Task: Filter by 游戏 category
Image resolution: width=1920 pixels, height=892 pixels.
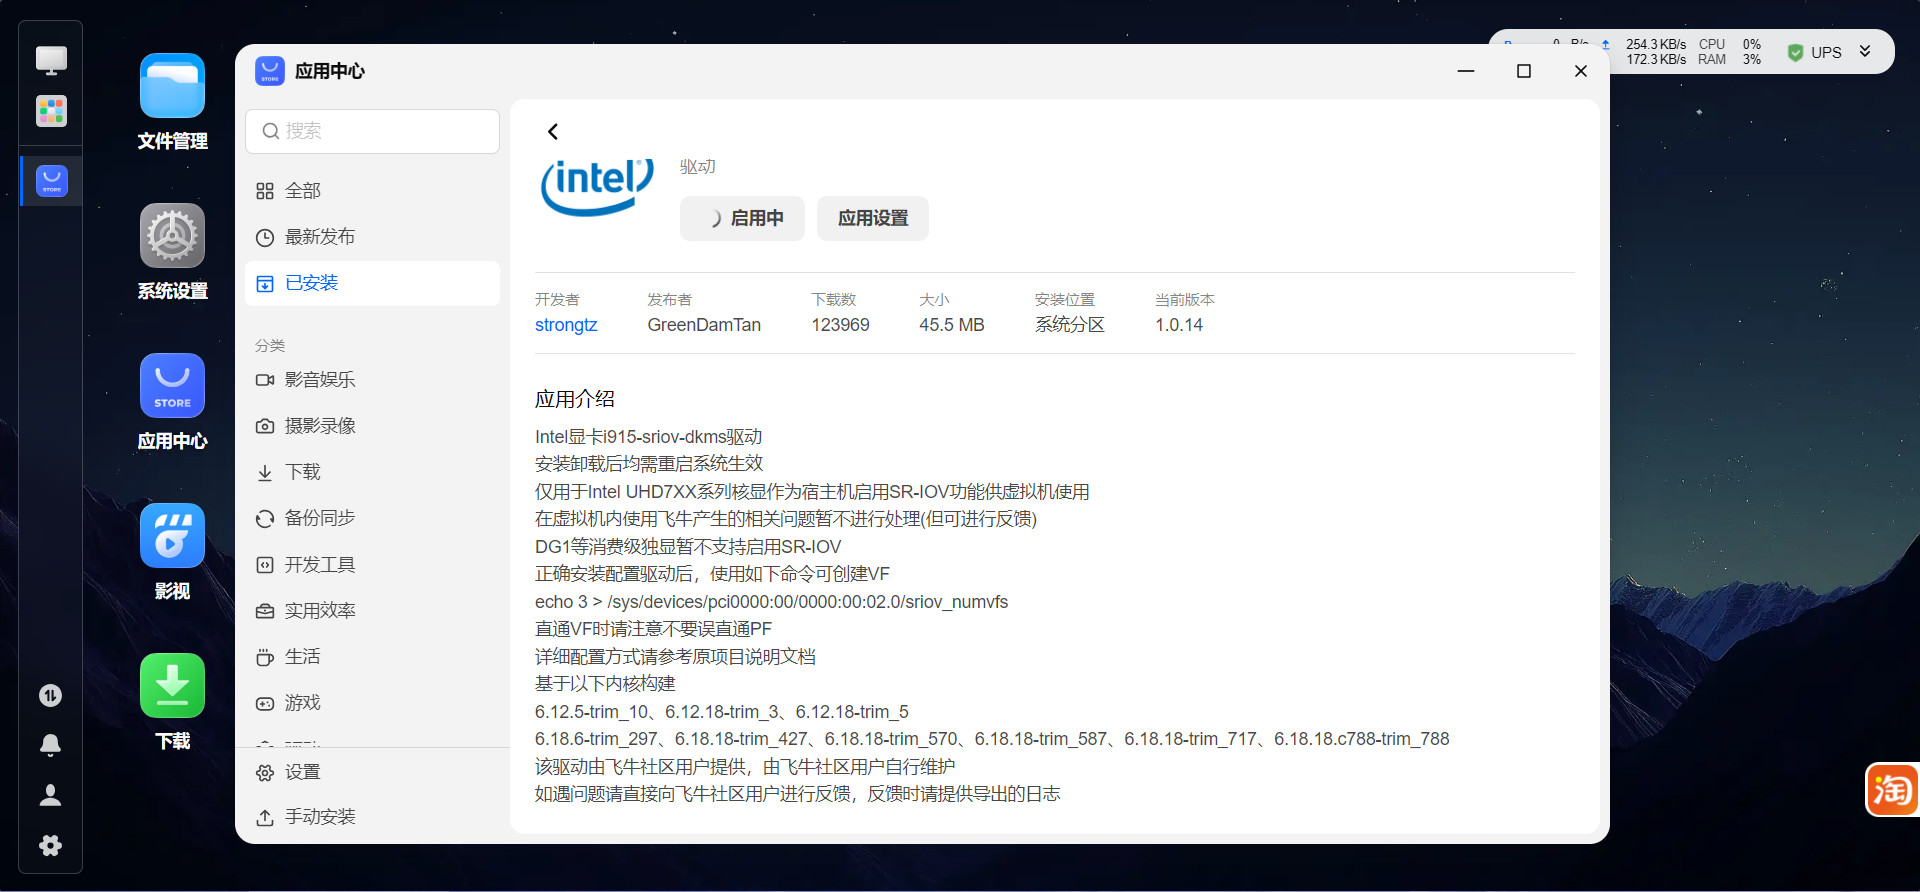Action: 372,703
